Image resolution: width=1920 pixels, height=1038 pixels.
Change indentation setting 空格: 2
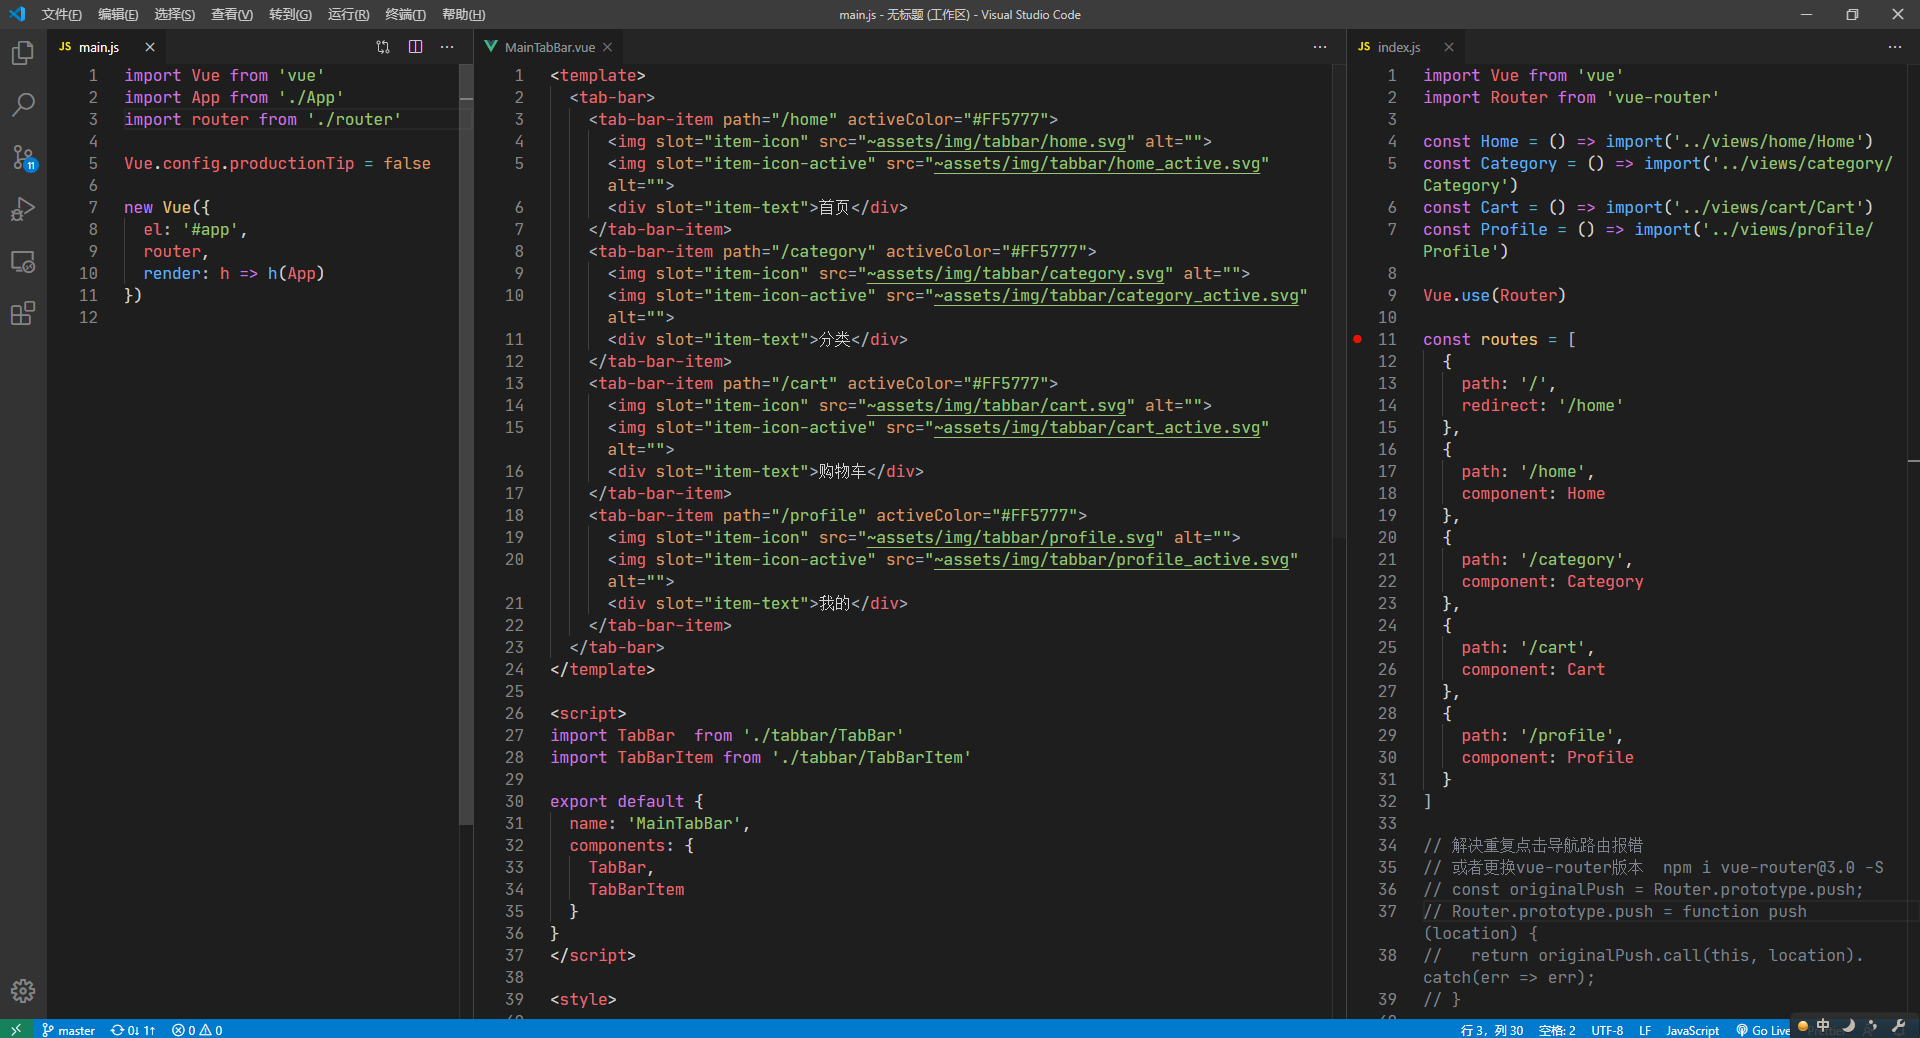(x=1557, y=1030)
